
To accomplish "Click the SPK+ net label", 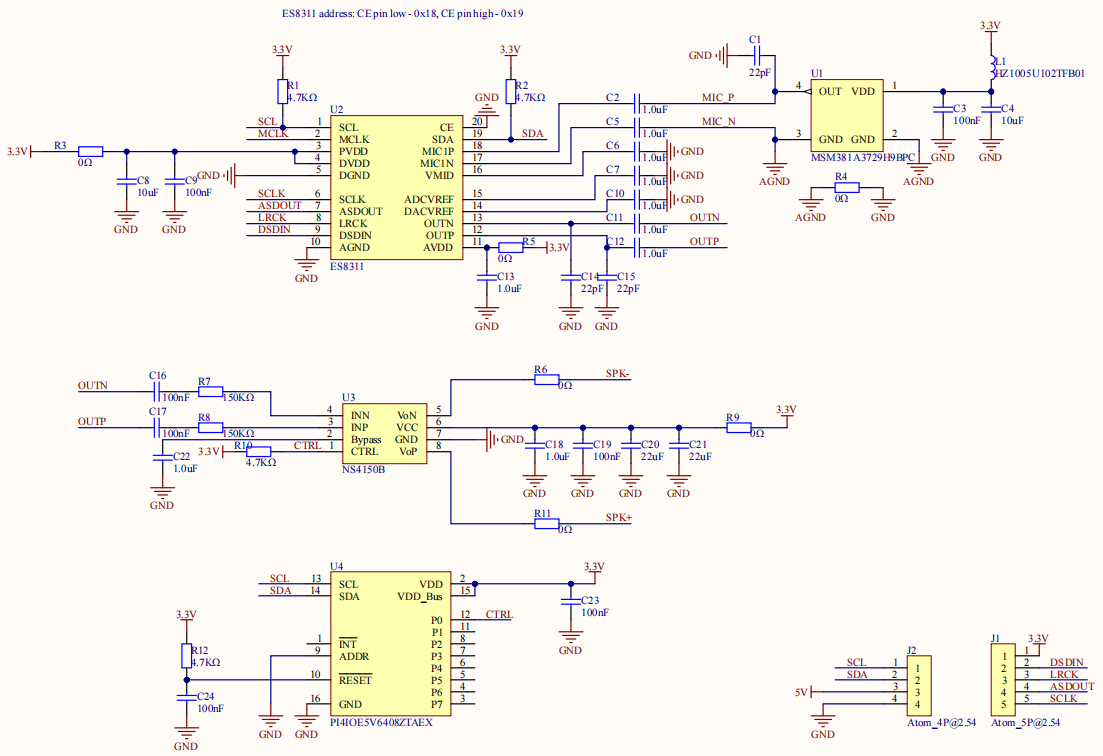I will point(618,517).
